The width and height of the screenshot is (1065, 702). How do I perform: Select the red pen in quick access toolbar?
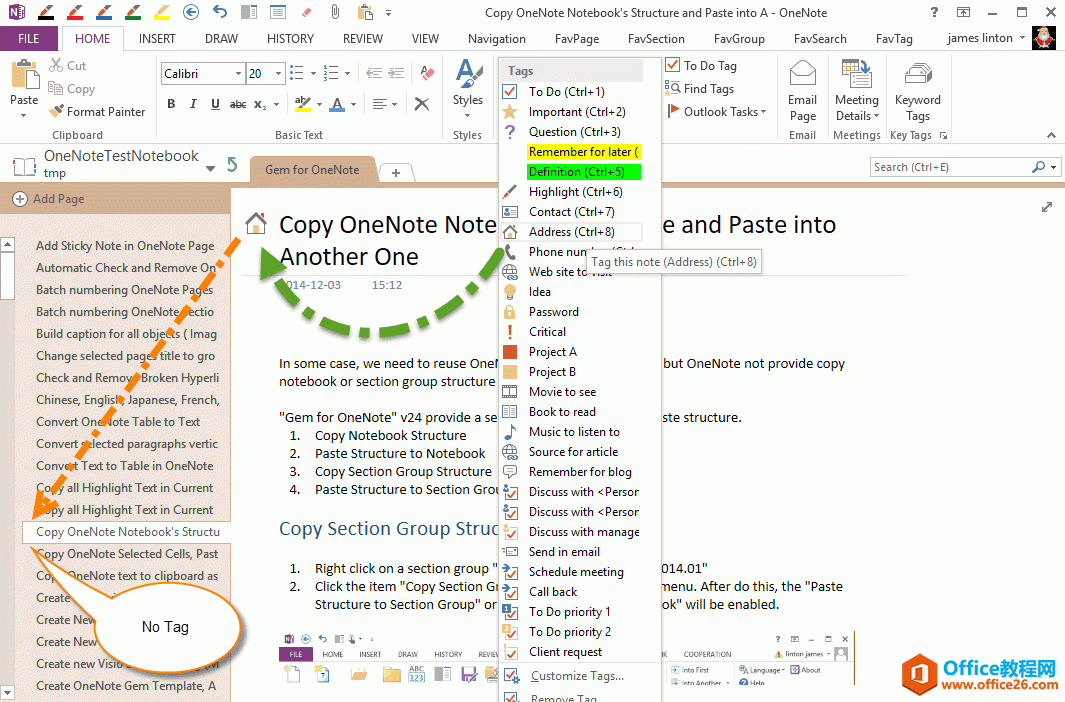click(x=75, y=12)
